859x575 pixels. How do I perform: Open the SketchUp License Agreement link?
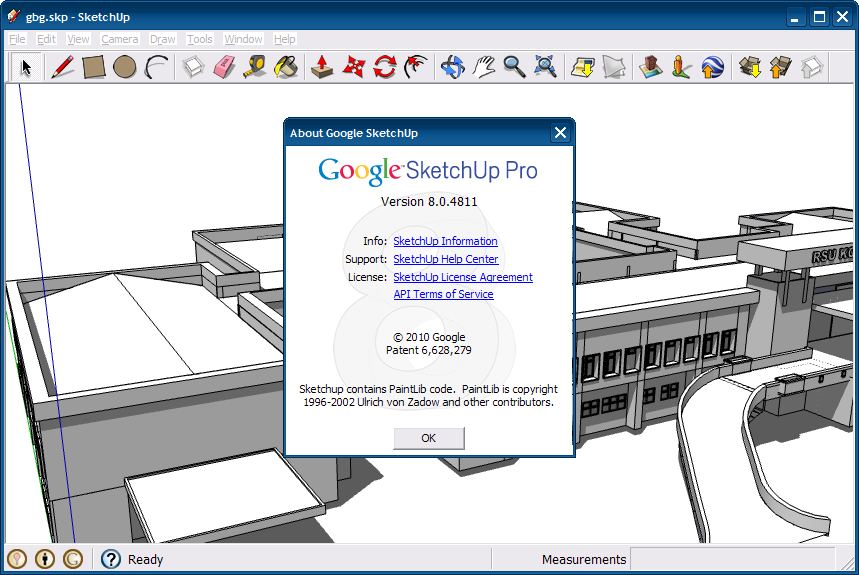coord(463,277)
